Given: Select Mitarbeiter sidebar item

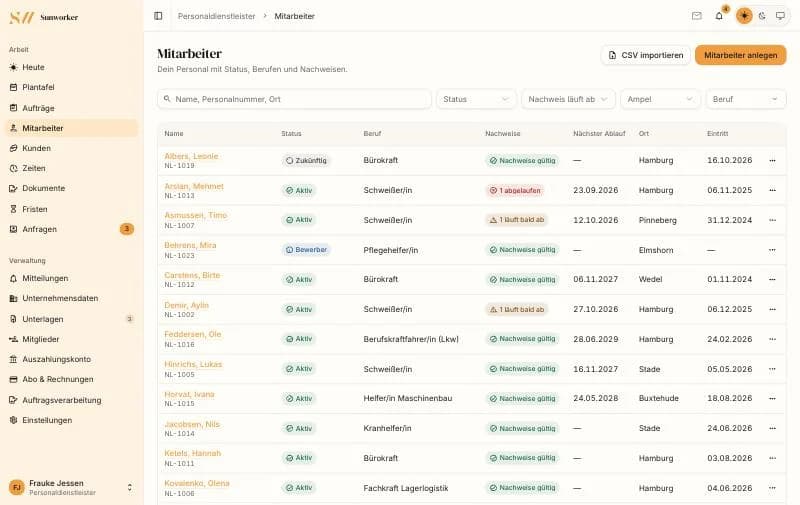Looking at the screenshot, I should 71,128.
